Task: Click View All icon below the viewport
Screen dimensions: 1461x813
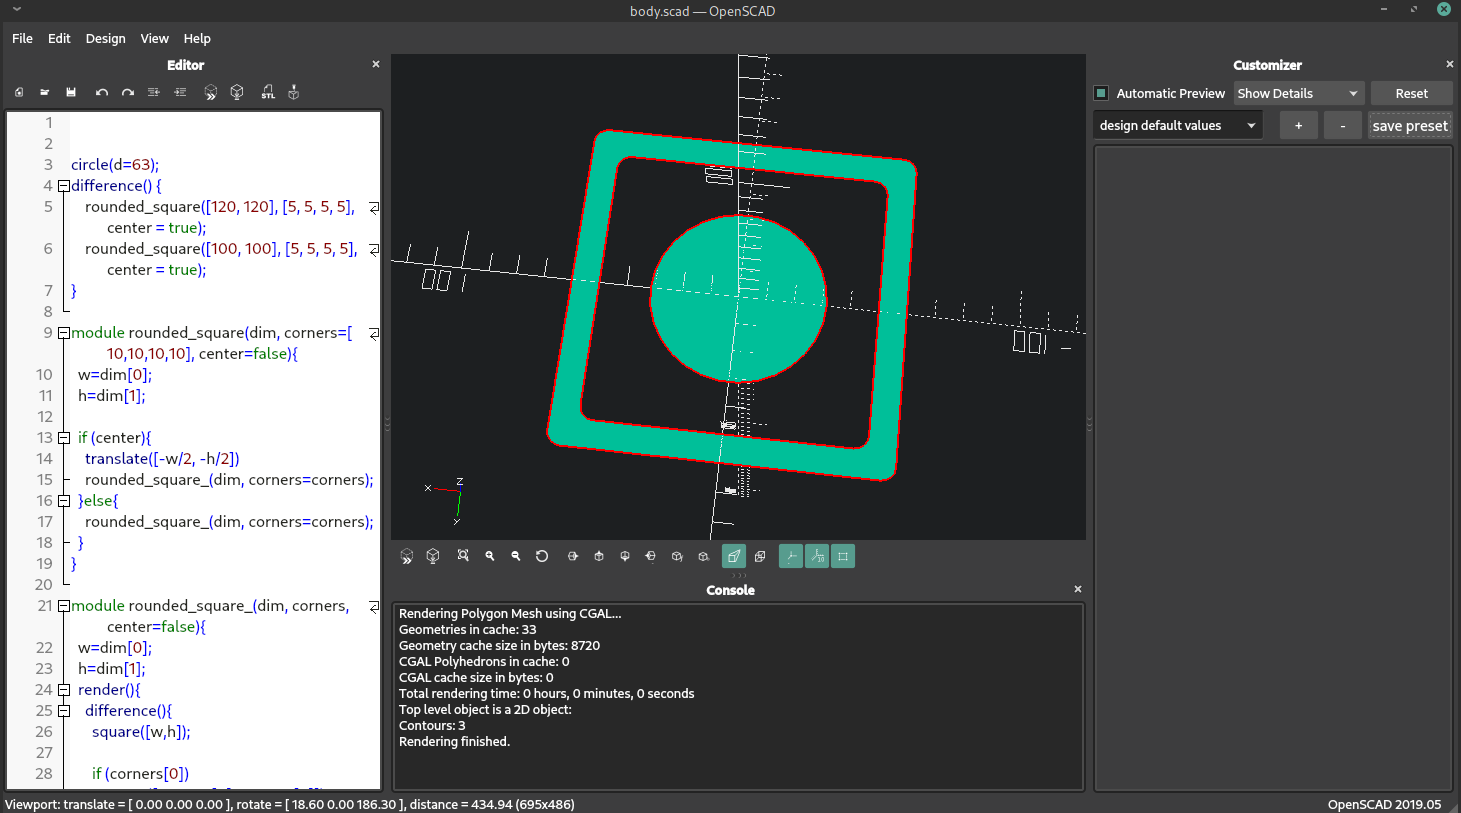Action: pos(463,556)
